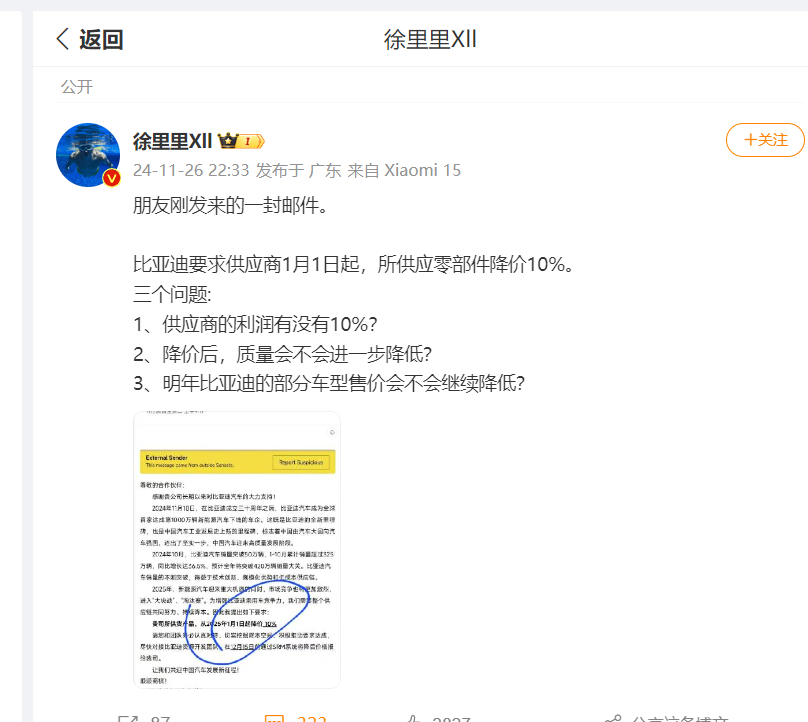The height and width of the screenshot is (722, 808).
Task: Click the repost icon next to 87
Action: pyautogui.click(x=127, y=718)
